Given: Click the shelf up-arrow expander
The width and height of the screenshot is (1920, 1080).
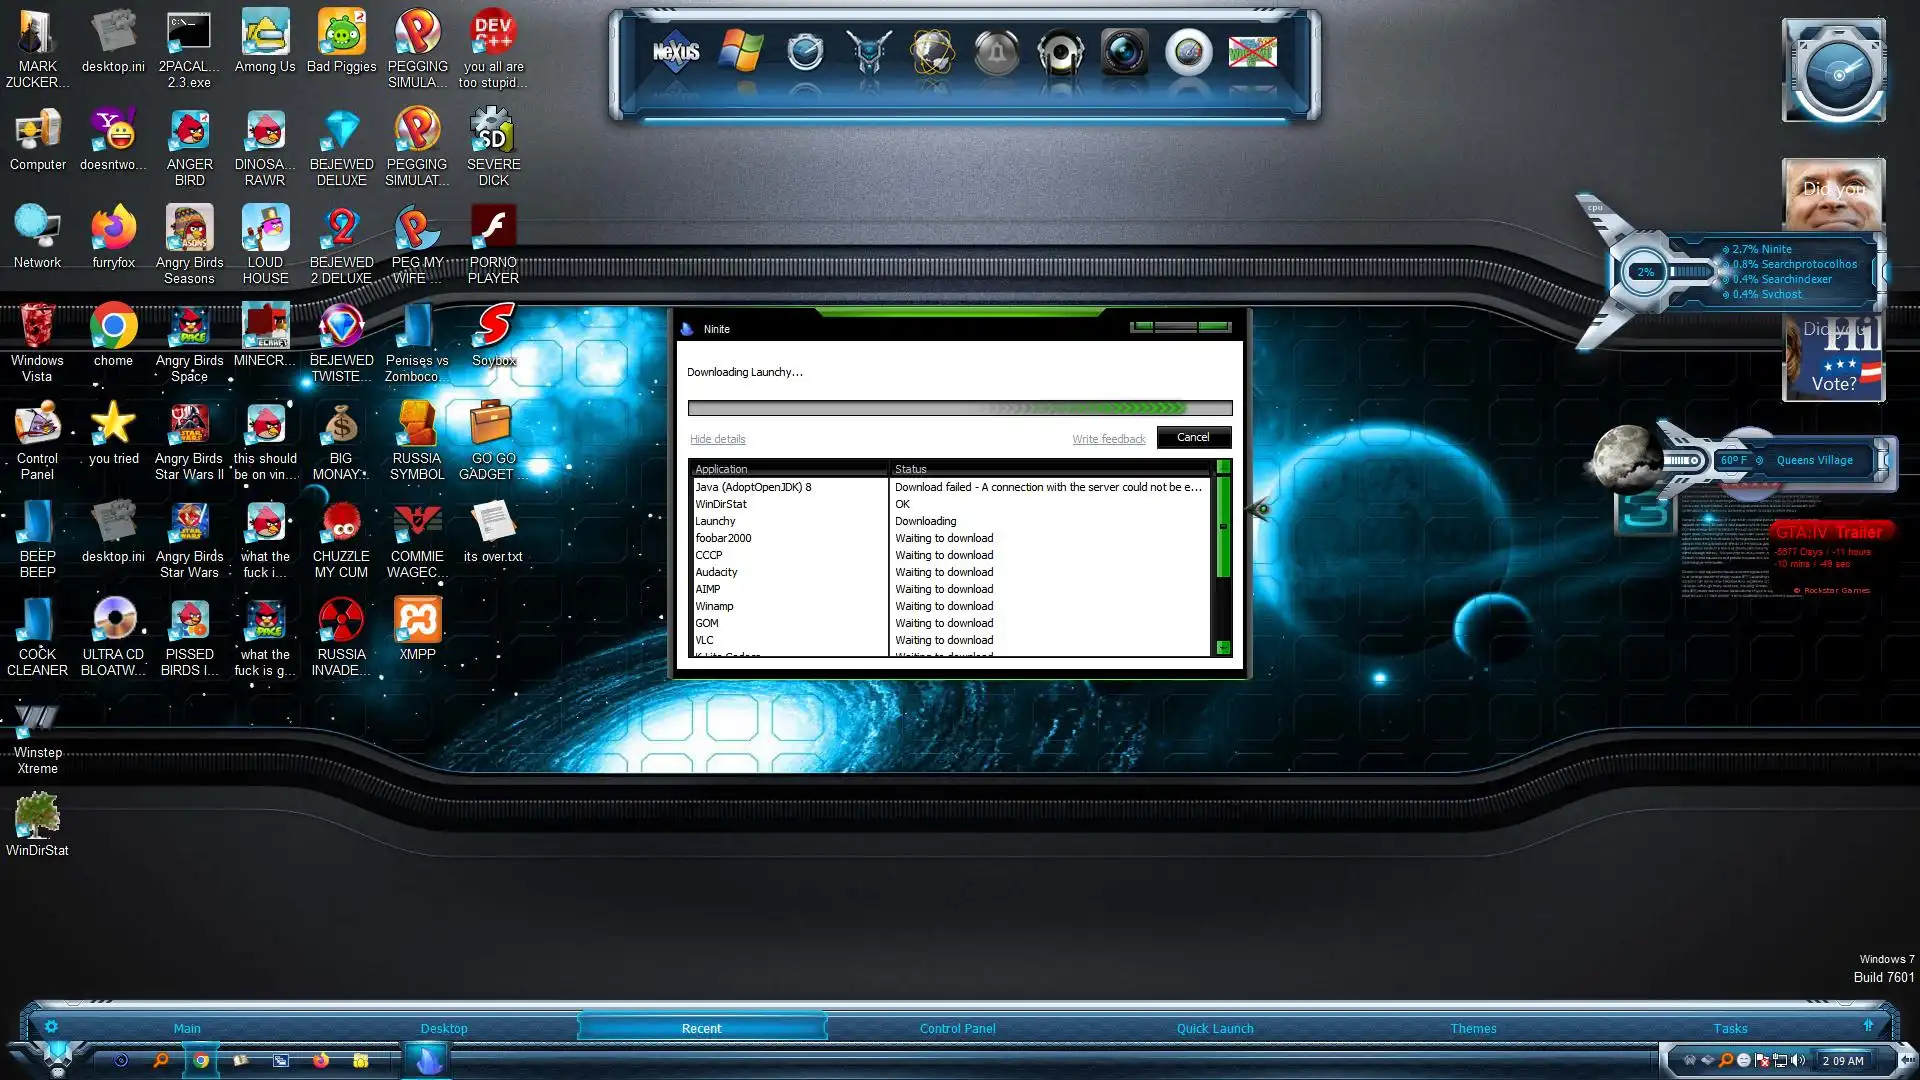Looking at the screenshot, I should [1867, 1025].
